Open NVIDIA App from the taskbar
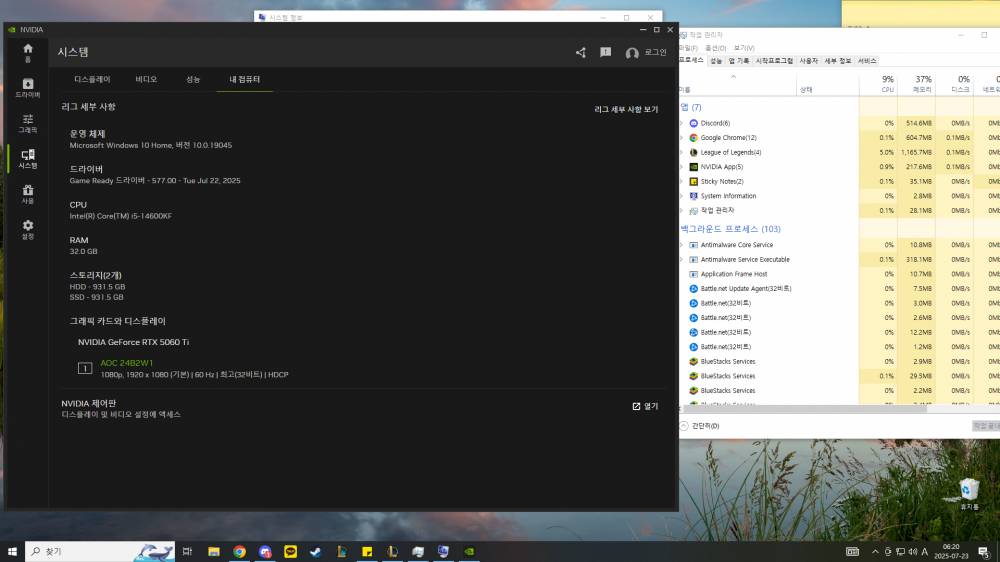 (469, 552)
